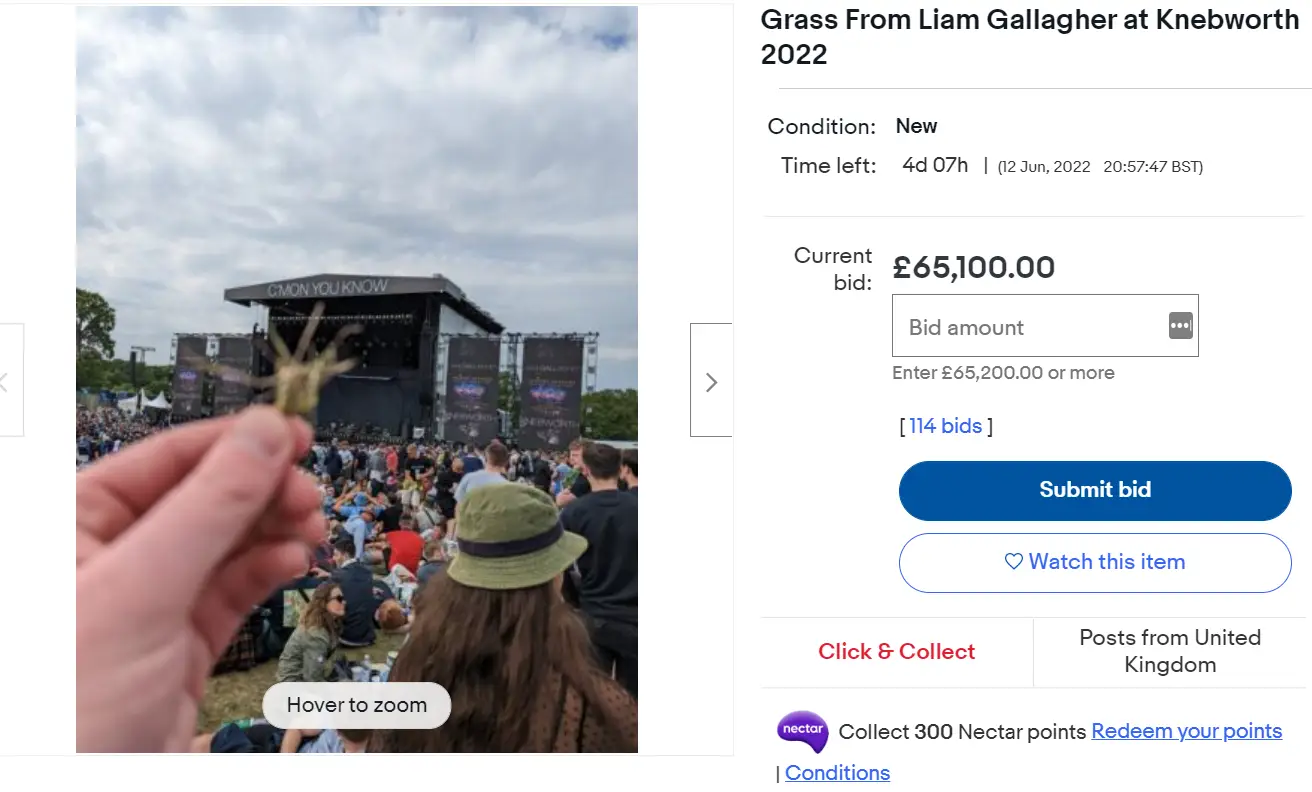Image resolution: width=1312 pixels, height=792 pixels.
Task: Click the purple Nectar logo
Action: (802, 731)
